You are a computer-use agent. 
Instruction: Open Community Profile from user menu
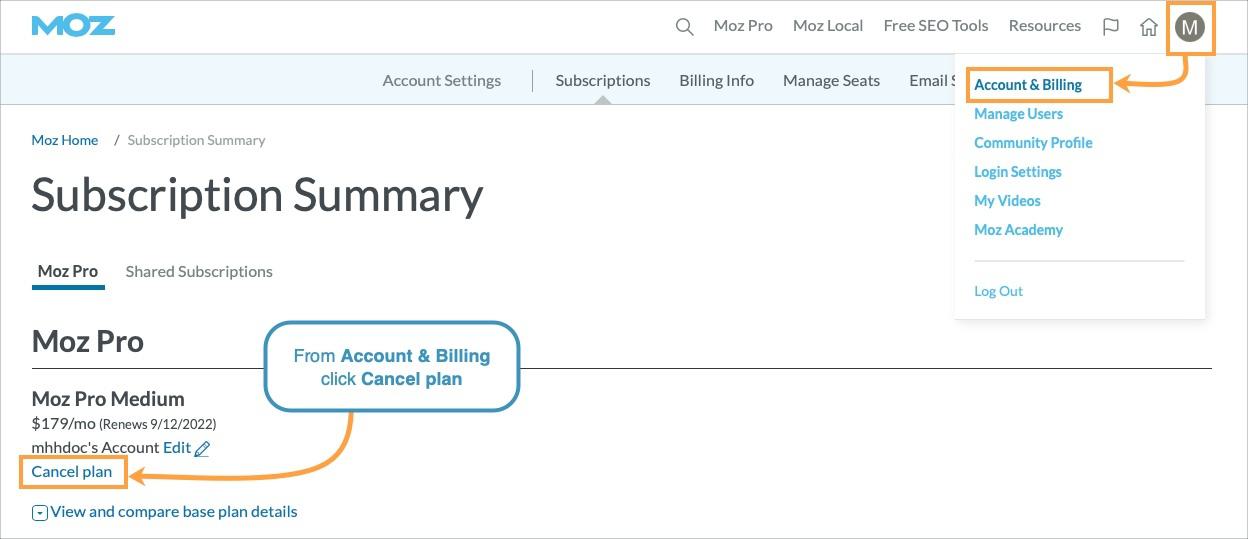pyautogui.click(x=1033, y=143)
